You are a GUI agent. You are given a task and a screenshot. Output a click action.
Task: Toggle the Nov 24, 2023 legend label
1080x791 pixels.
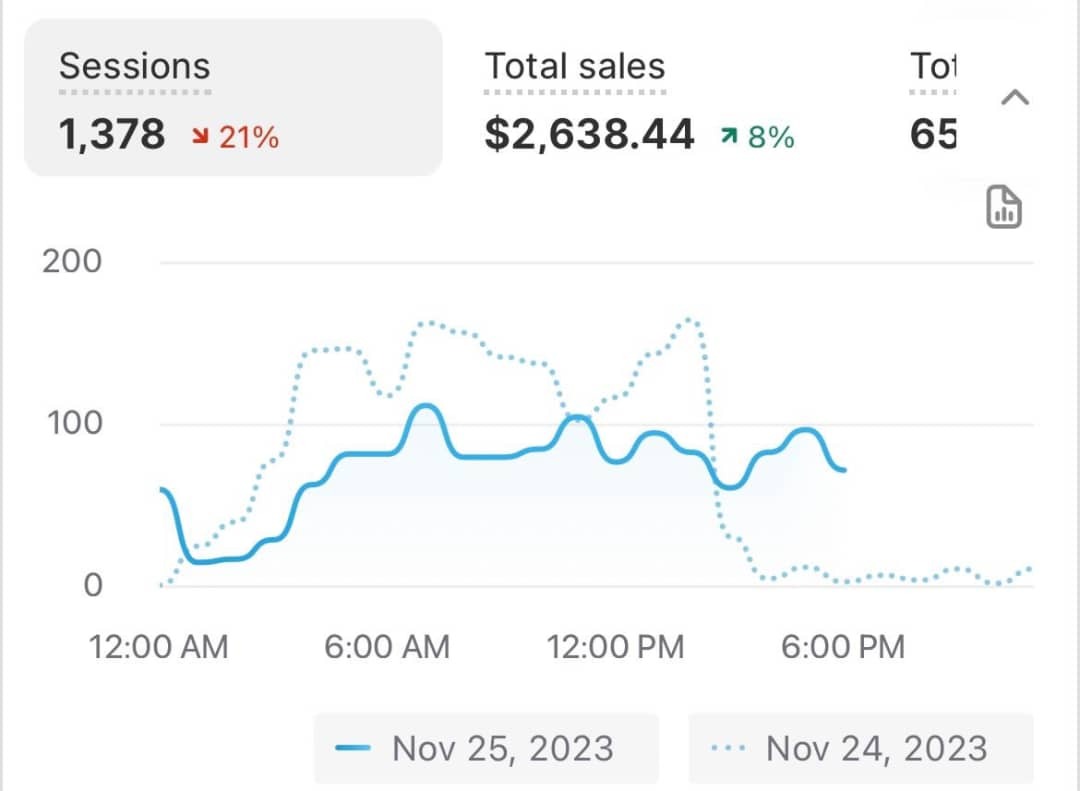(x=876, y=748)
